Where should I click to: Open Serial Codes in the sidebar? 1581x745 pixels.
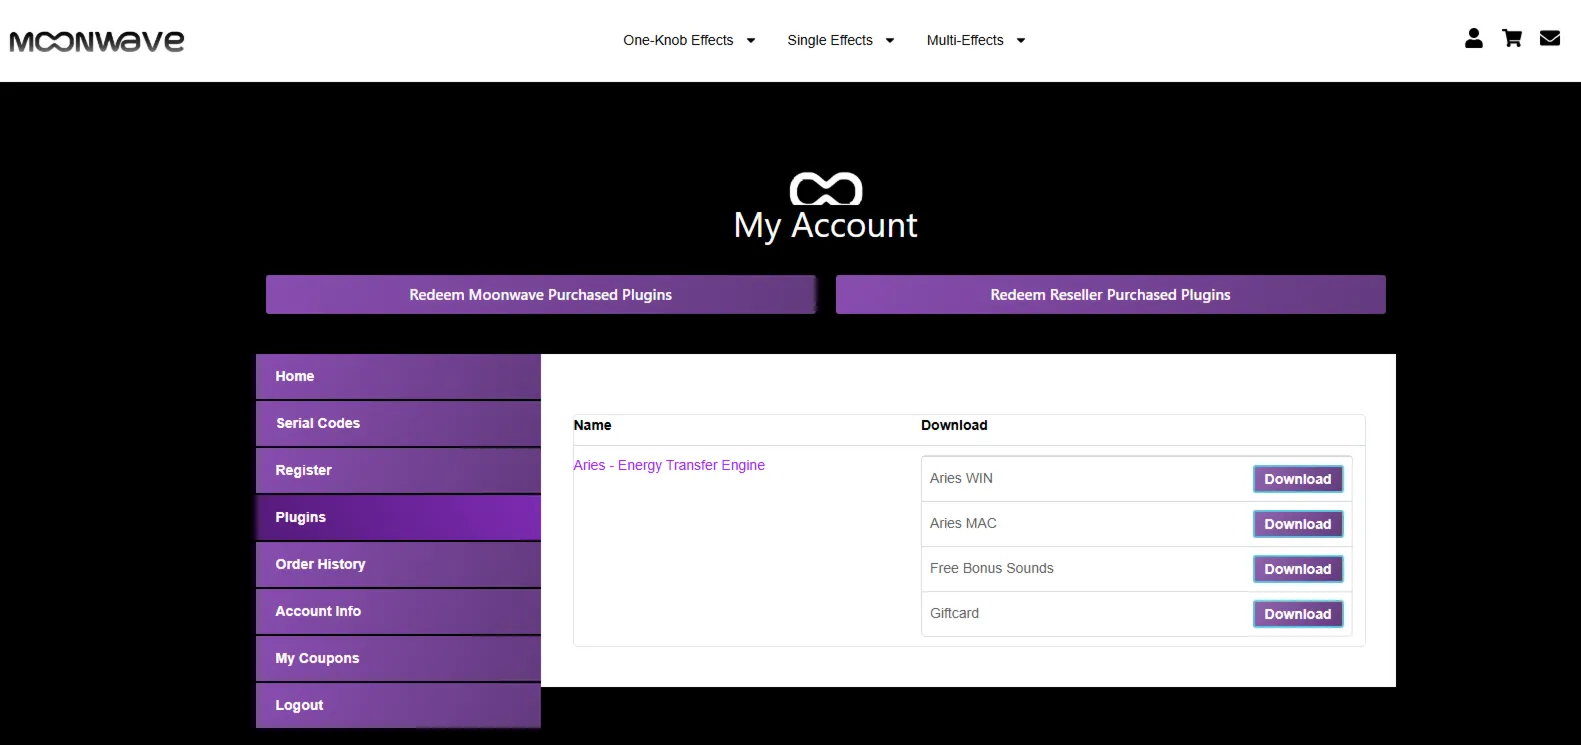(398, 424)
